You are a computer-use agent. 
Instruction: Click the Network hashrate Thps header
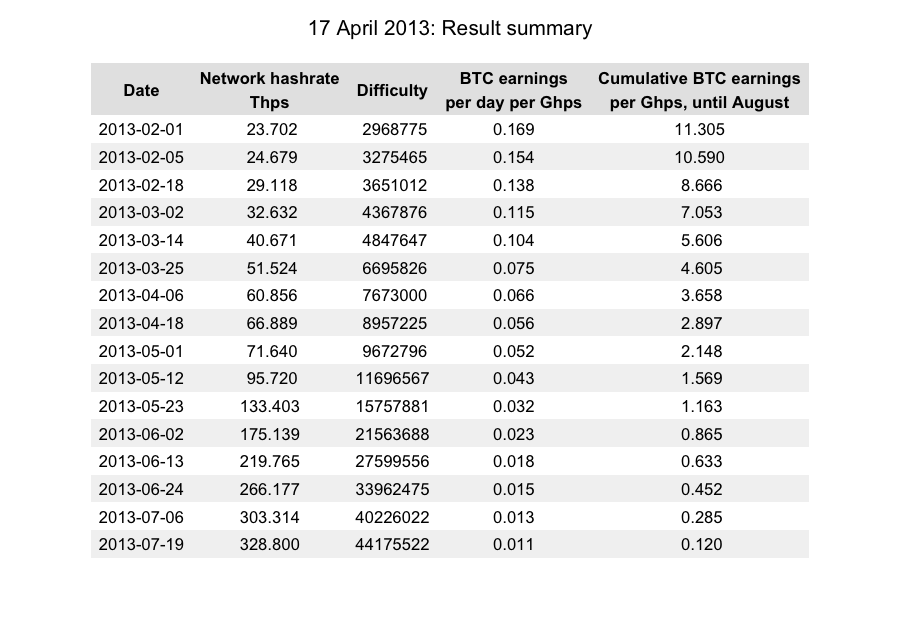pyautogui.click(x=269, y=90)
